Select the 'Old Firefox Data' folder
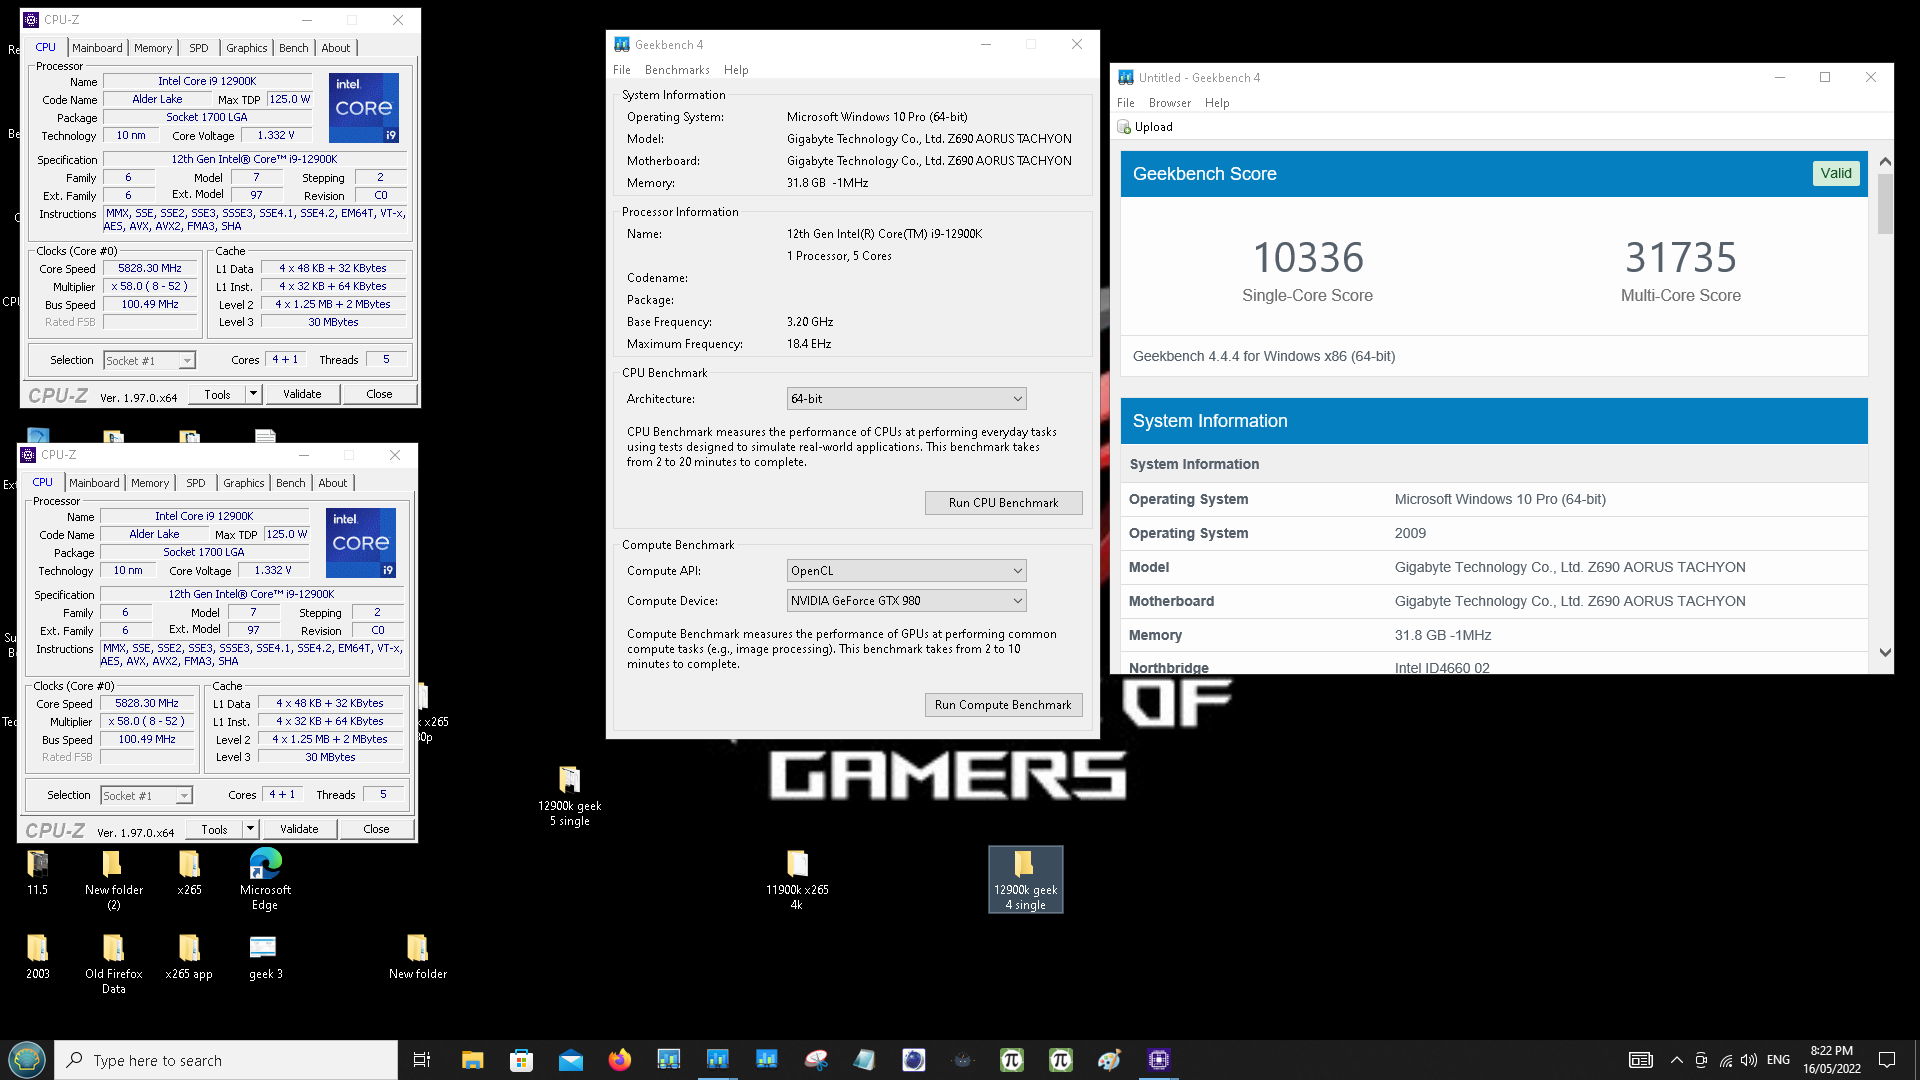The image size is (1920, 1080). point(113,964)
